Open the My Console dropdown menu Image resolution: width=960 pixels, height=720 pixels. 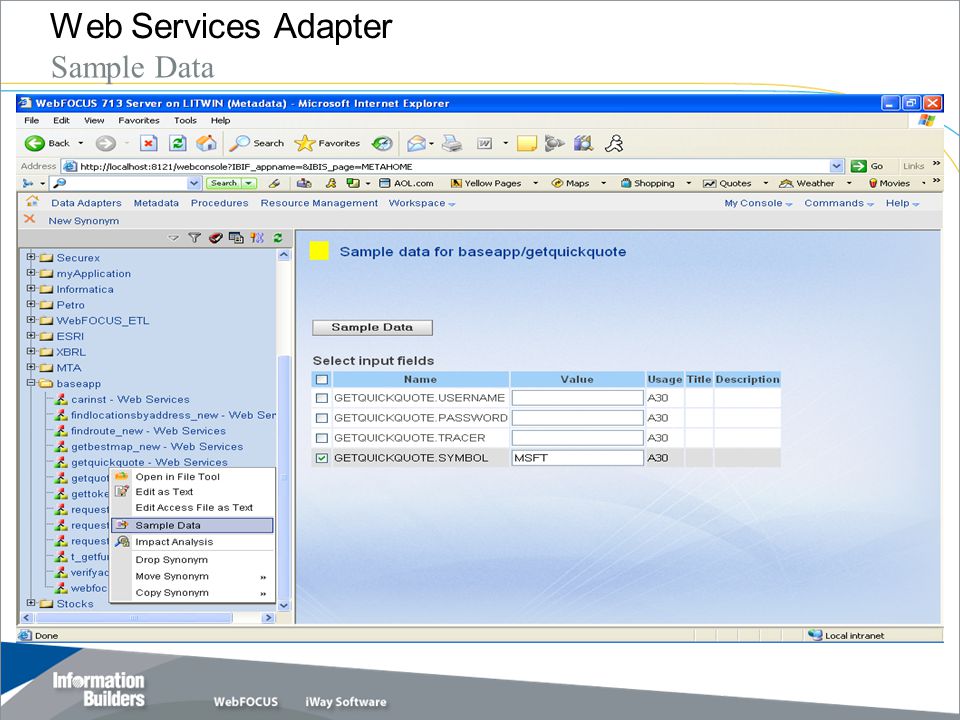click(758, 203)
